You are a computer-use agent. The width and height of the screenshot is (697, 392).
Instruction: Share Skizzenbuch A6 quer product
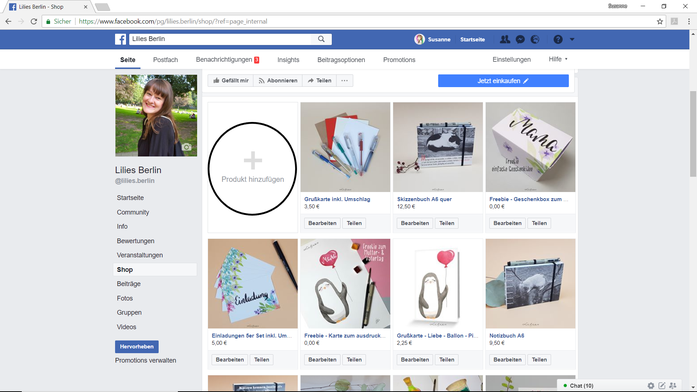[447, 223]
